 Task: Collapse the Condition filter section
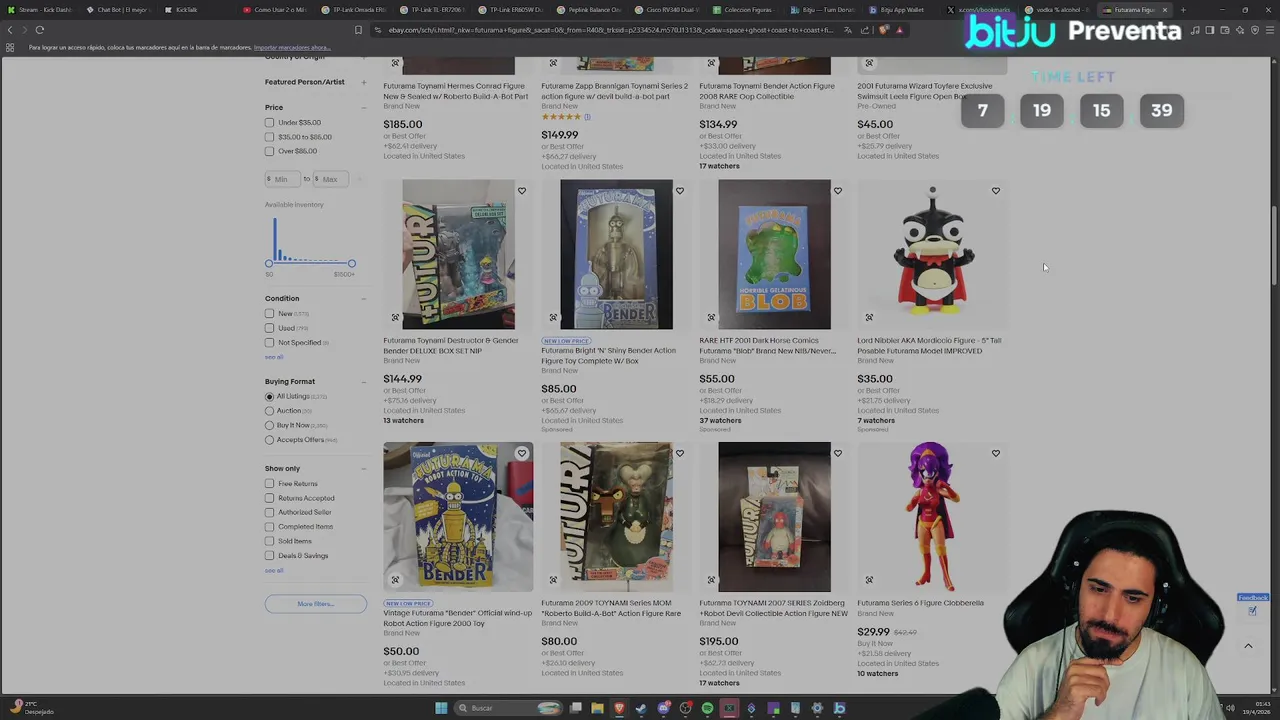[363, 298]
